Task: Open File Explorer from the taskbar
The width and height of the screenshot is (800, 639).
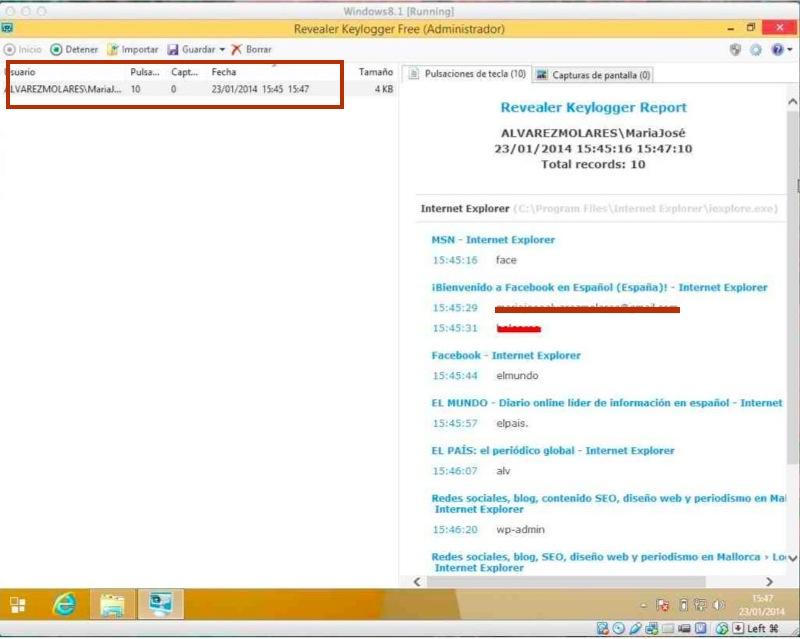Action: click(113, 604)
